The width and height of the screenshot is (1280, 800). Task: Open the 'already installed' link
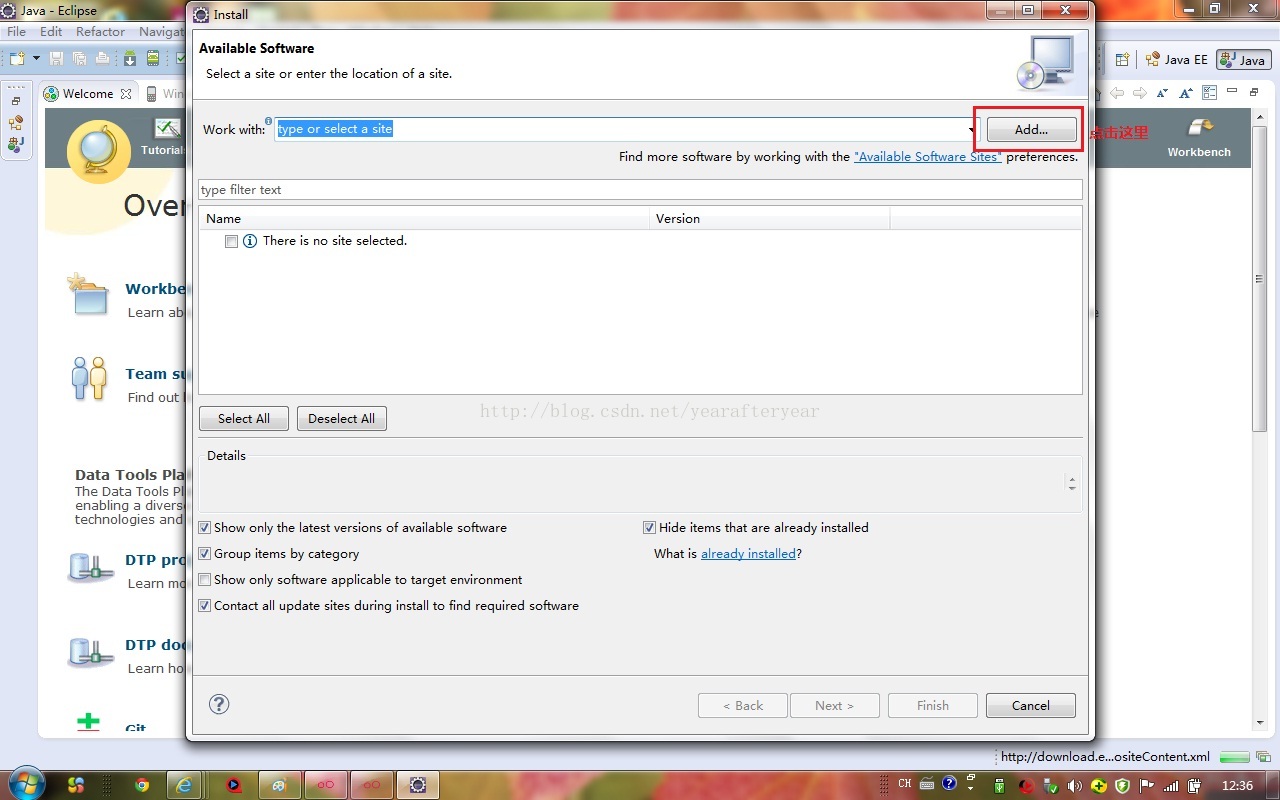pyautogui.click(x=748, y=554)
